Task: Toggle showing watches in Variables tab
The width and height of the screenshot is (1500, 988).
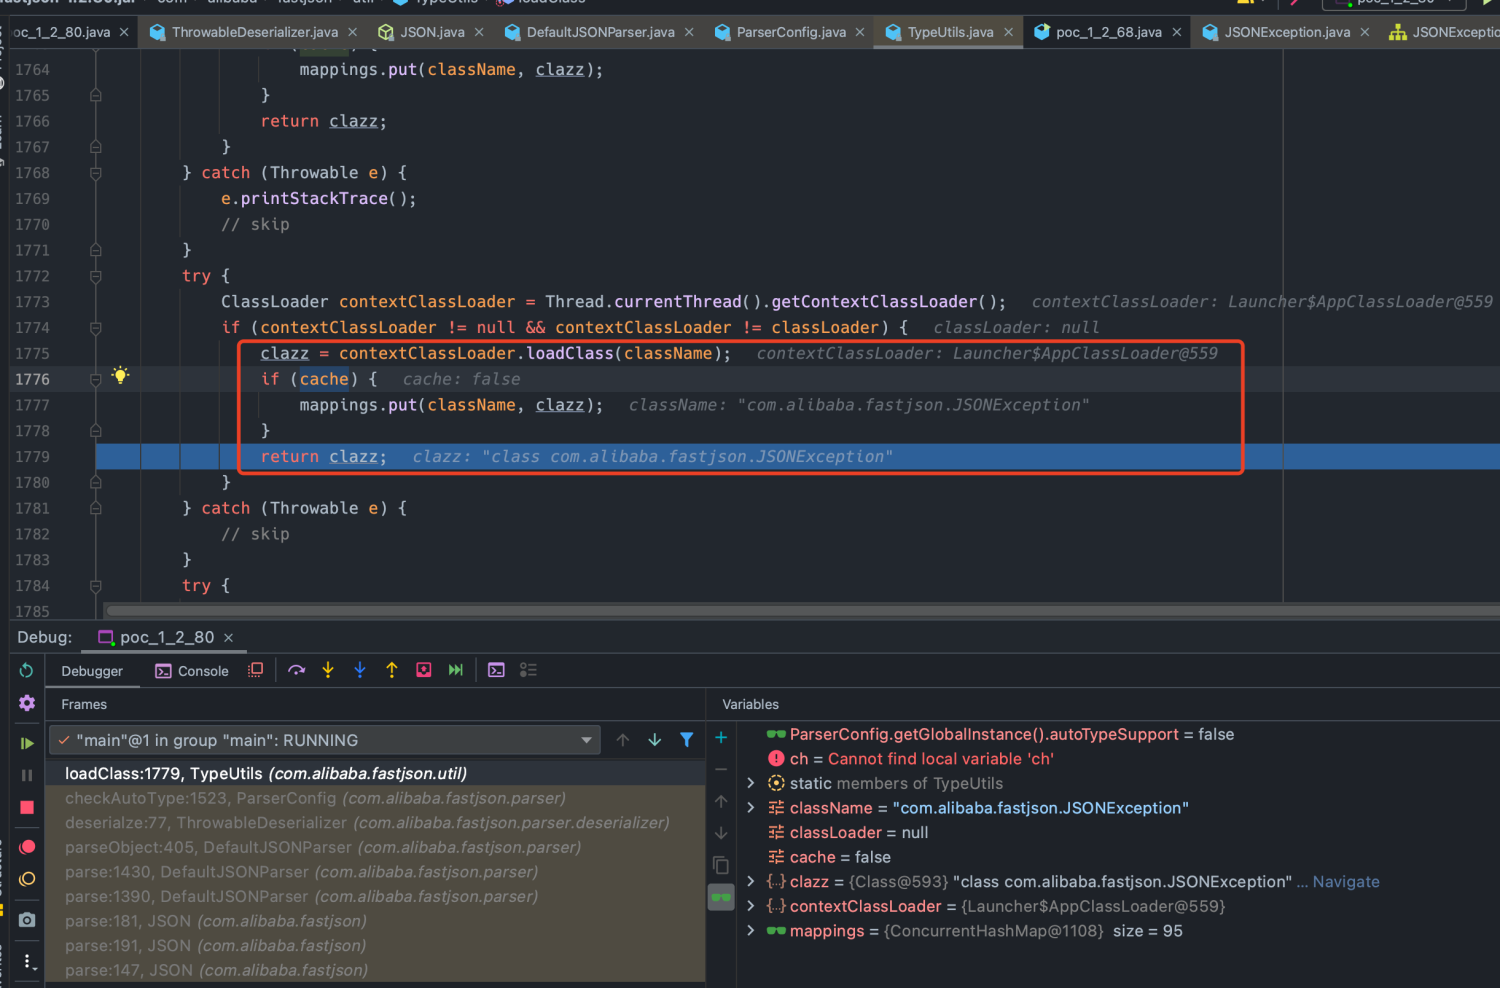Action: click(721, 898)
